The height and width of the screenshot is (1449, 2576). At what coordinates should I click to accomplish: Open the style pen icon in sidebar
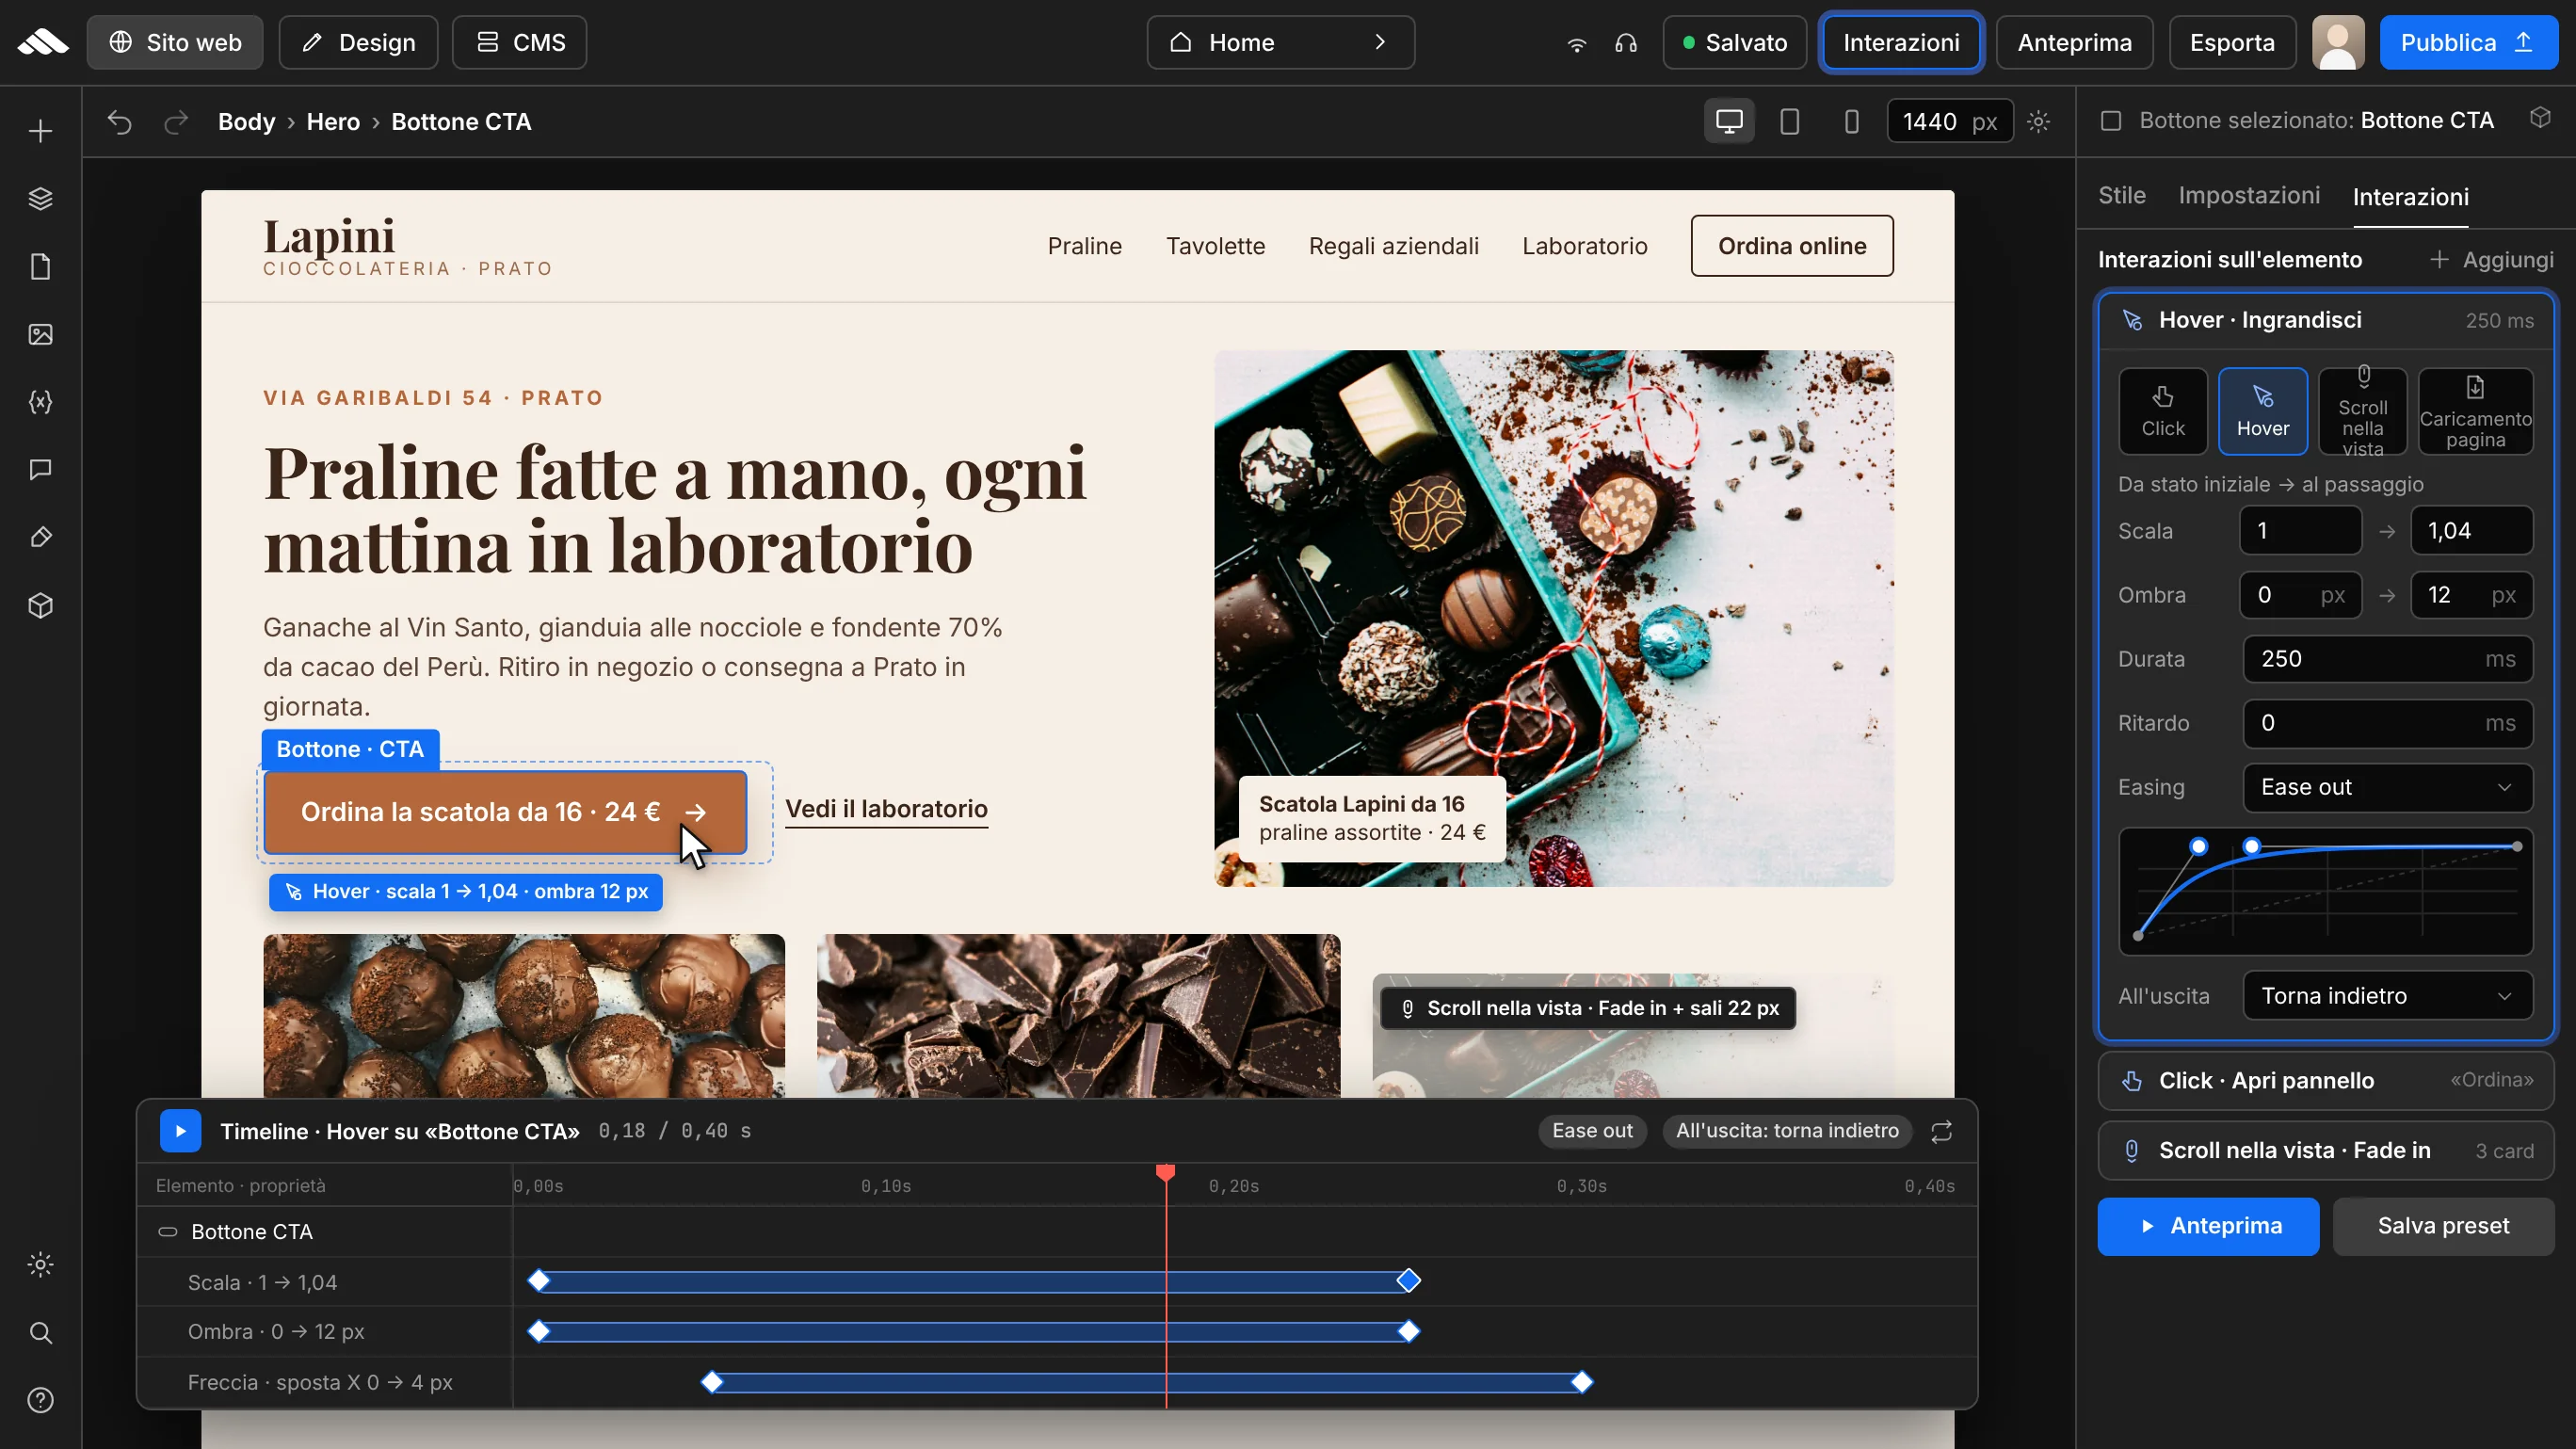(41, 537)
